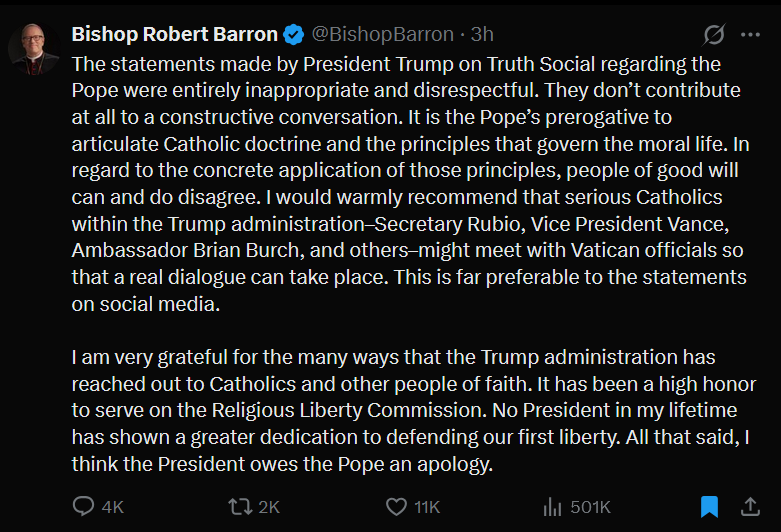Click the 11K likes count

point(427,507)
